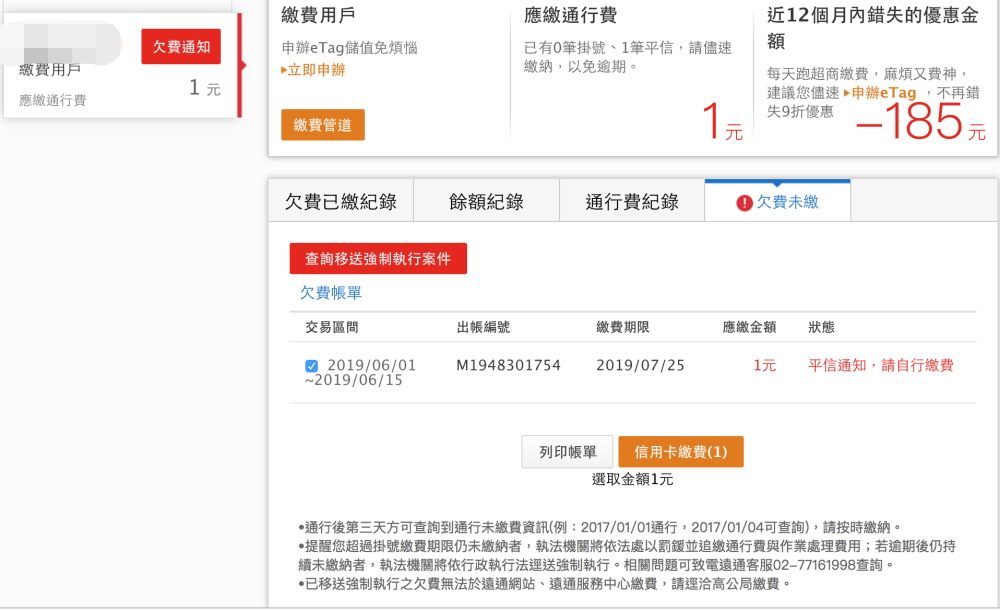Pay using 信用卡繳費(1) button
This screenshot has width=1000, height=610.
[680, 452]
